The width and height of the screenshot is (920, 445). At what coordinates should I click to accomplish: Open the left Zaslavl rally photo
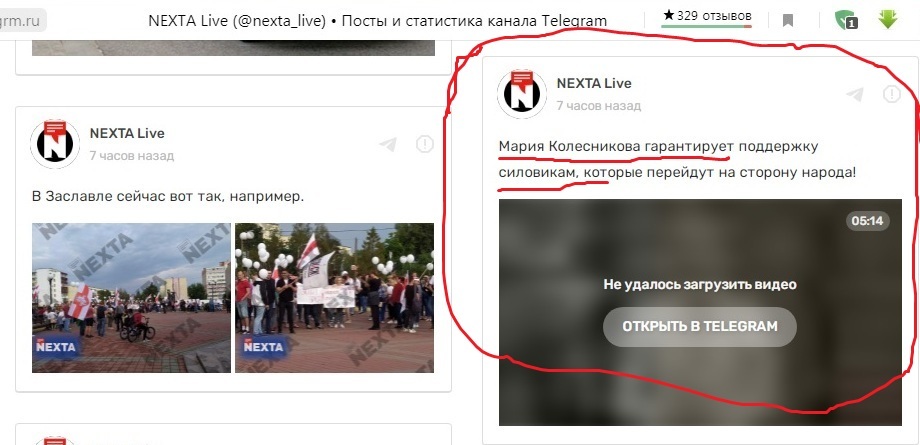(x=131, y=298)
